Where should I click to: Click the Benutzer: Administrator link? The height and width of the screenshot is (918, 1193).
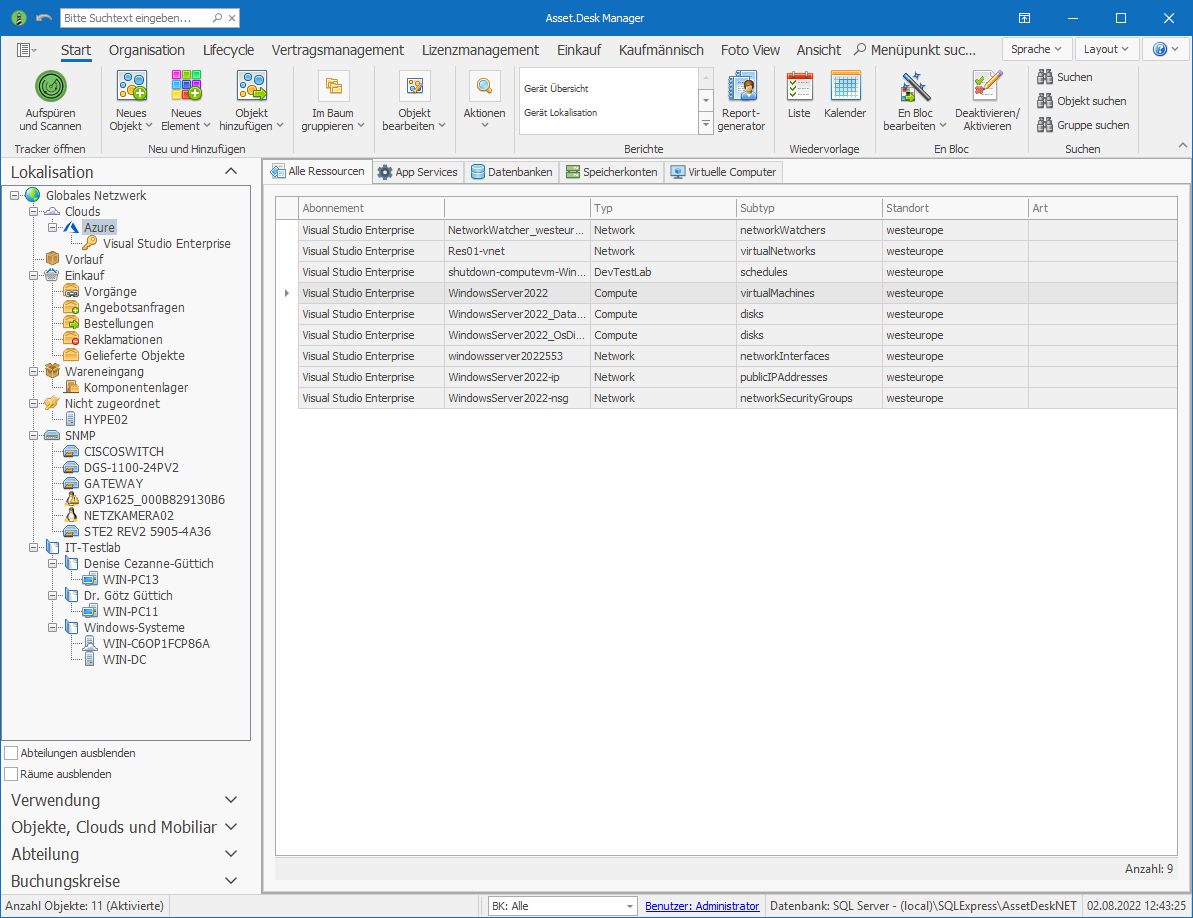(702, 906)
